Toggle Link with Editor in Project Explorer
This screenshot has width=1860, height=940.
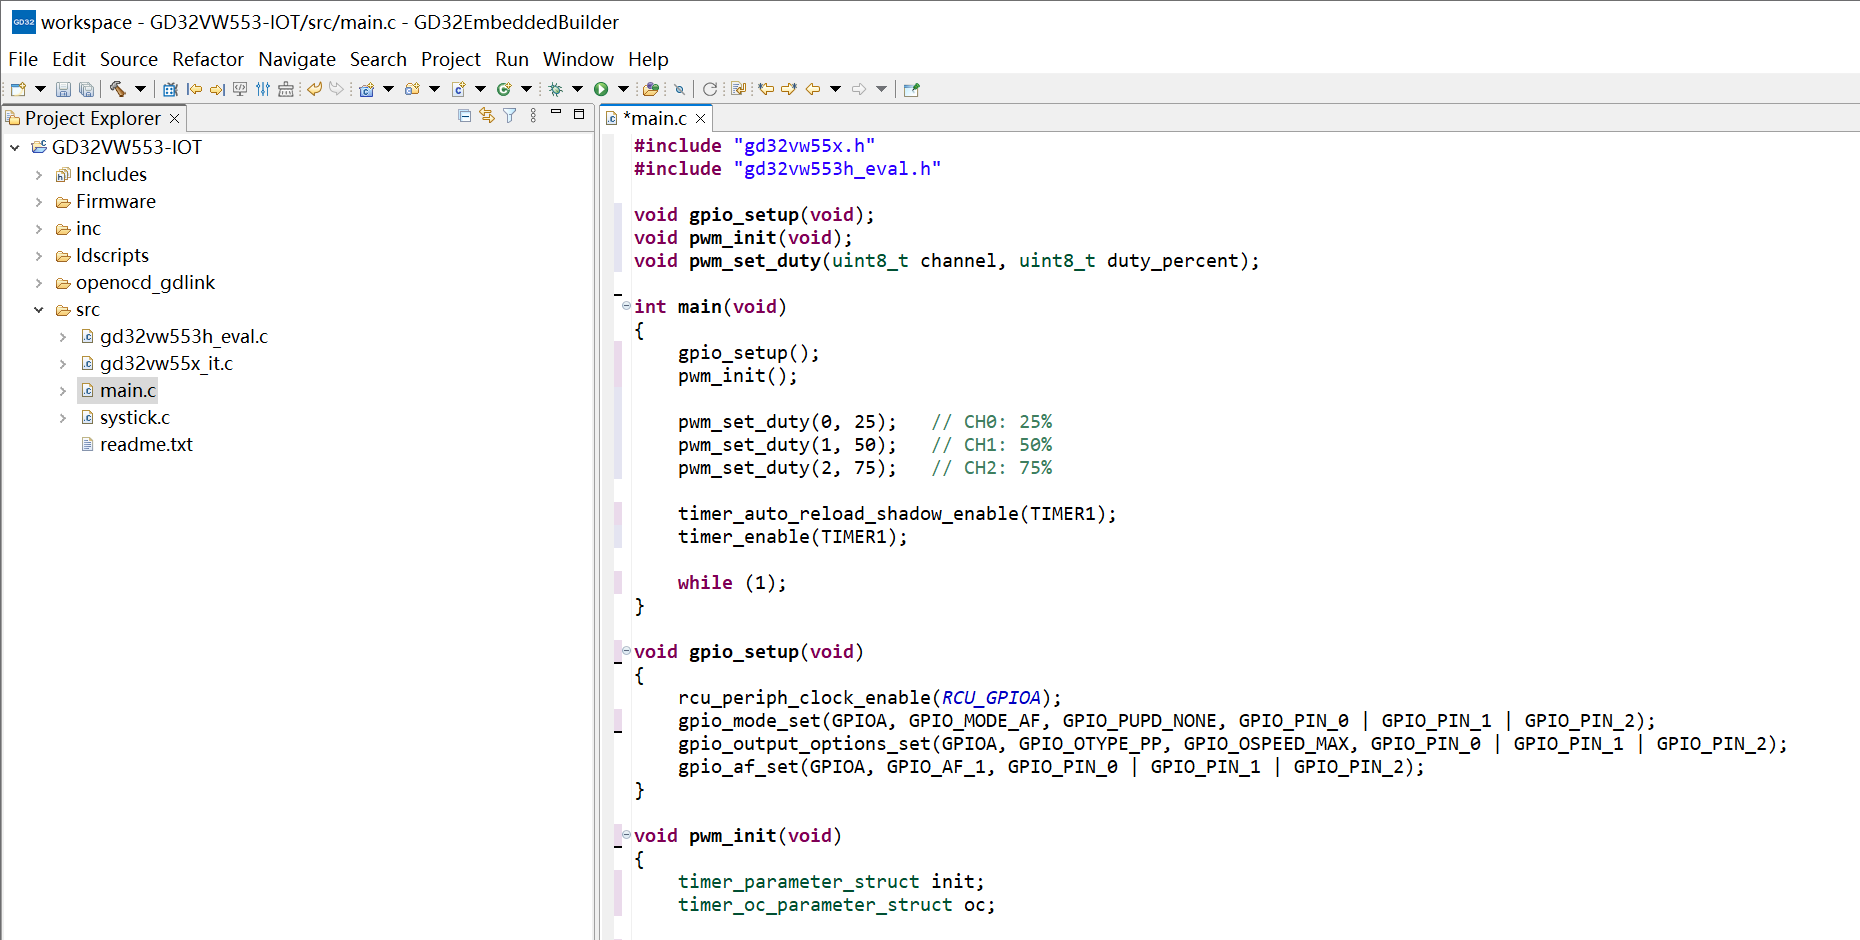pyautogui.click(x=487, y=116)
